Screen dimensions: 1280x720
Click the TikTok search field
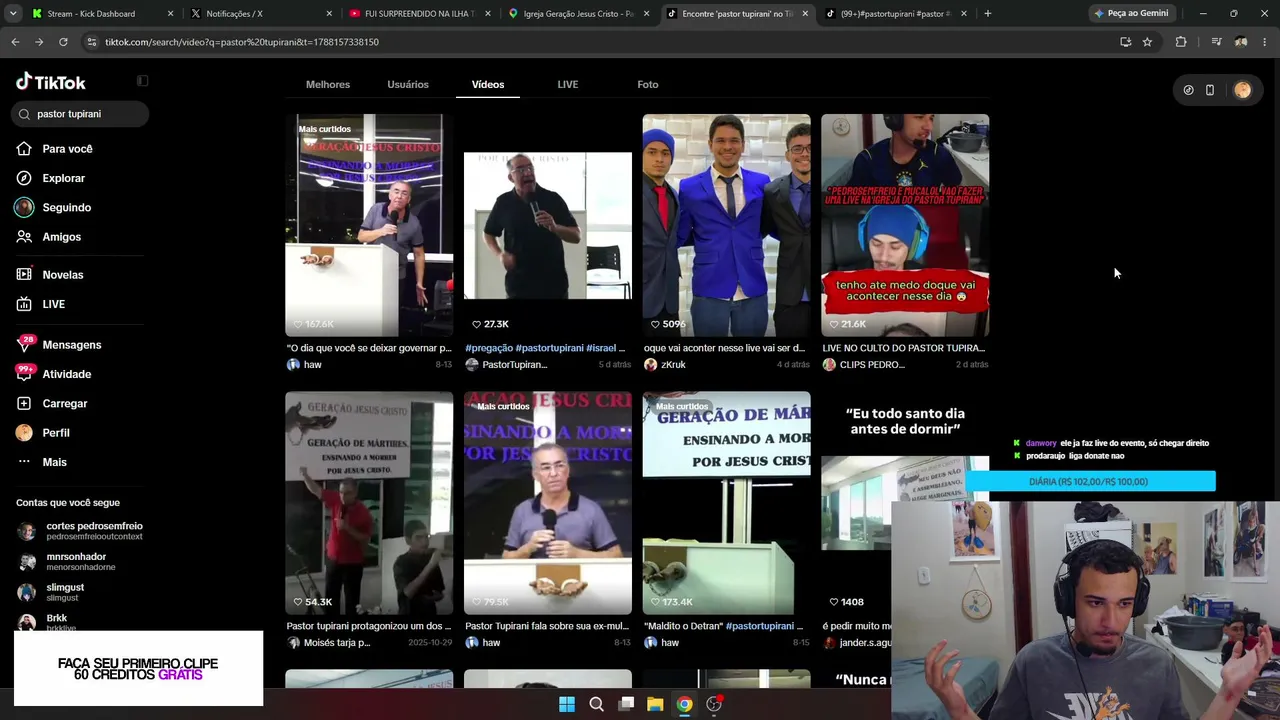(81, 114)
